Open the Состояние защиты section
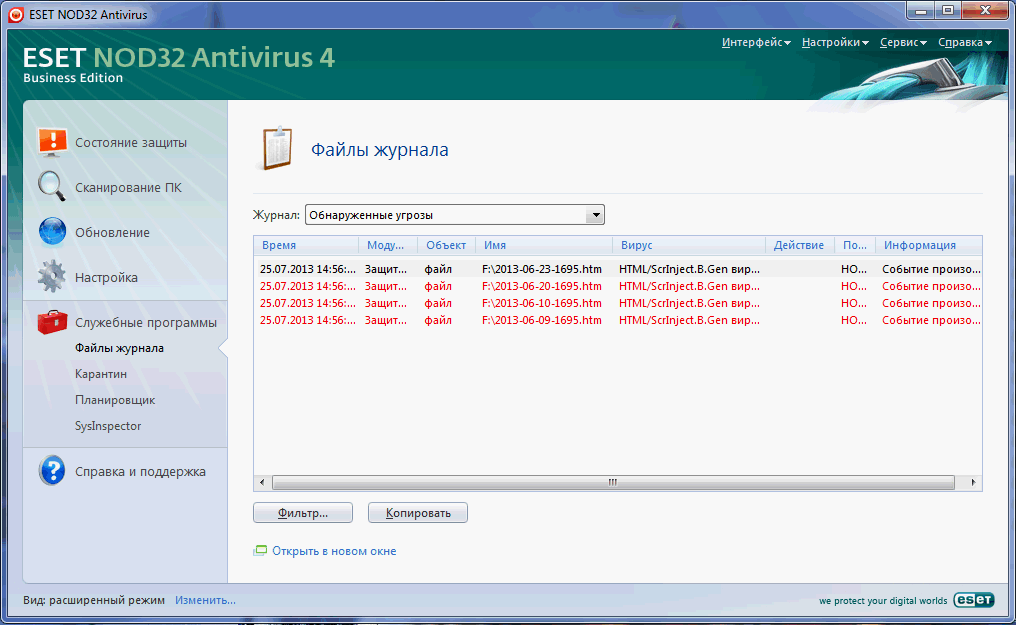This screenshot has height=625, width=1016. [131, 142]
